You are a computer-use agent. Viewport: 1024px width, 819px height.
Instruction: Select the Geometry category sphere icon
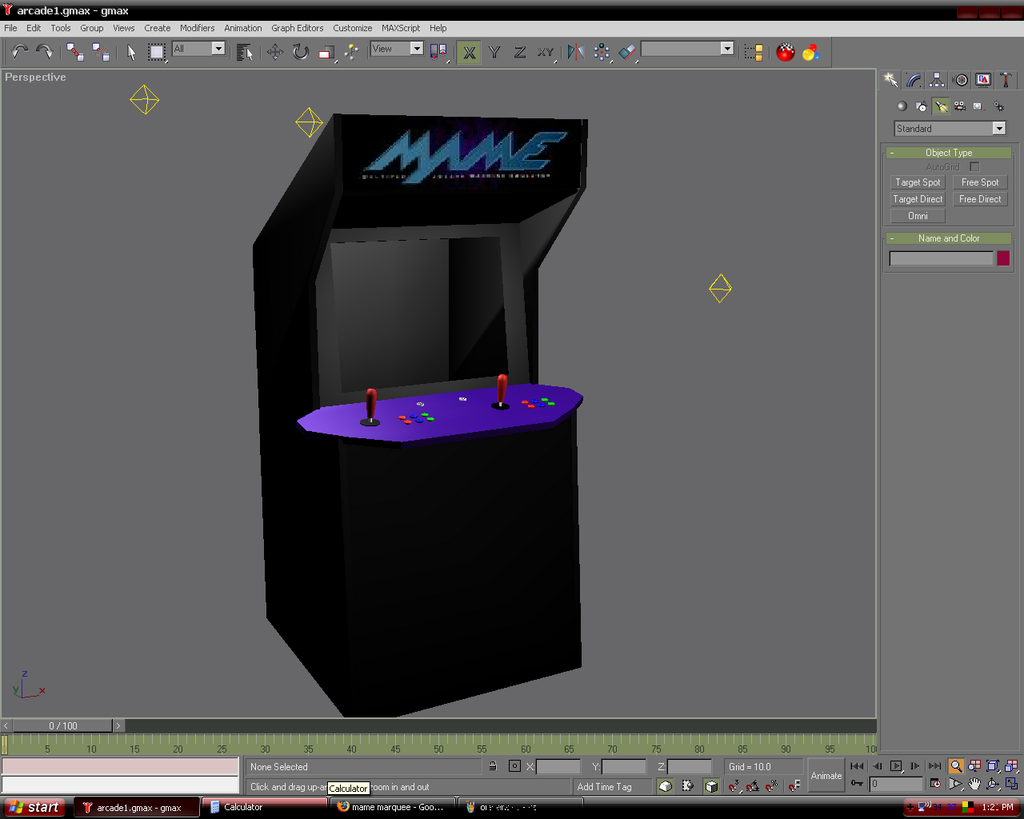pyautogui.click(x=902, y=106)
